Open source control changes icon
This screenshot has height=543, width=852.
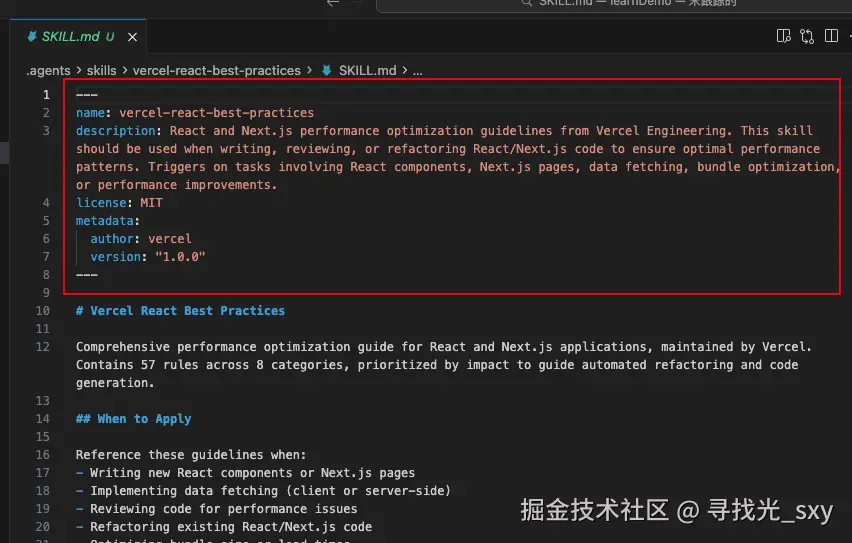tap(807, 36)
